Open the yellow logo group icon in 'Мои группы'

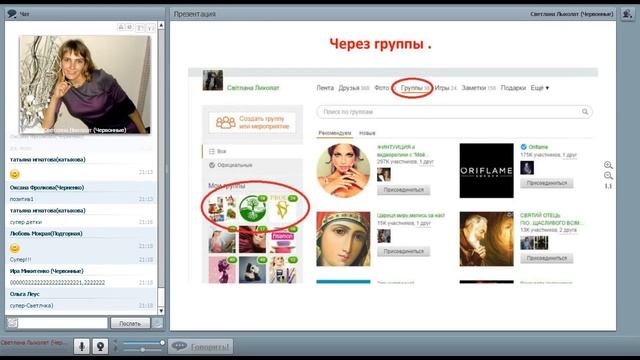tap(282, 209)
